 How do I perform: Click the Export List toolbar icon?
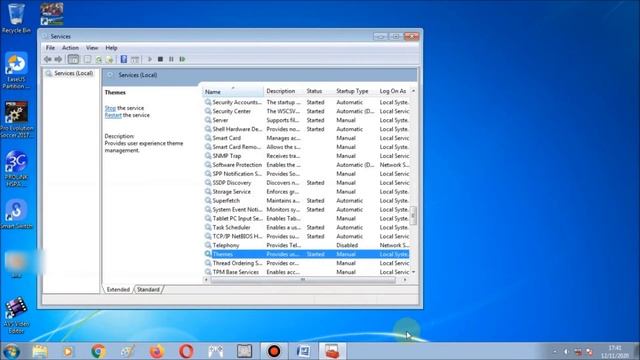[109, 59]
